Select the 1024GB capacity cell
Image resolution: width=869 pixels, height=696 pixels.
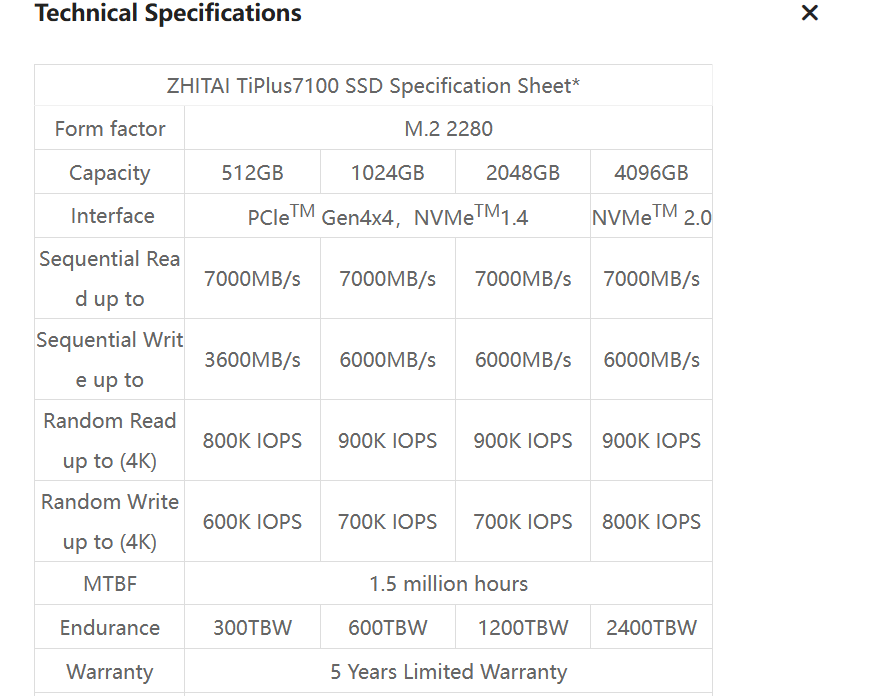coord(387,173)
